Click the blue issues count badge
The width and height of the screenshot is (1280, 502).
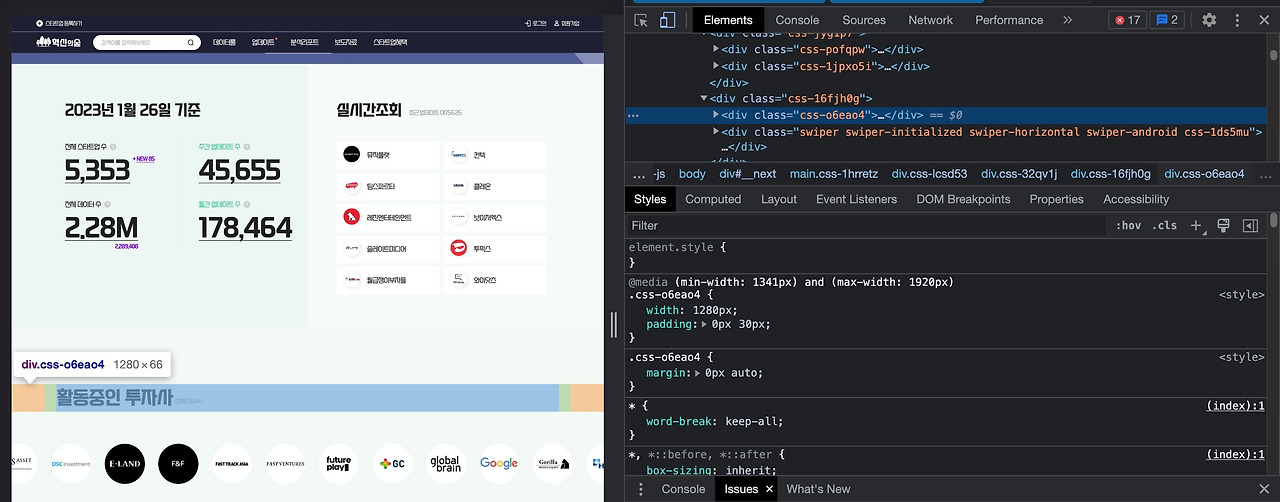(x=1167, y=20)
